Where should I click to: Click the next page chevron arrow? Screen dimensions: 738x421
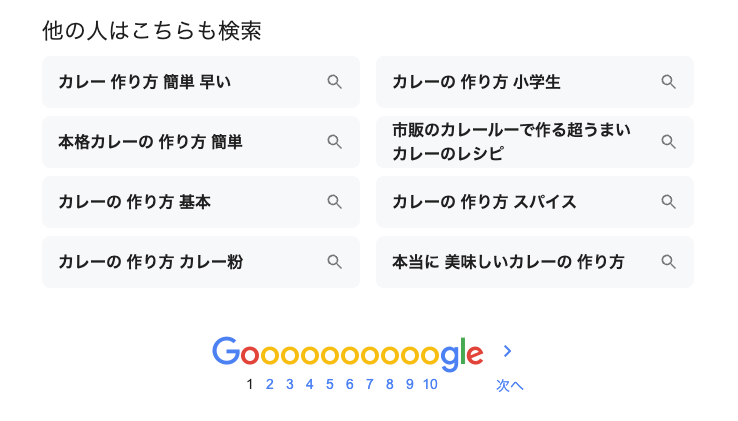pos(508,351)
